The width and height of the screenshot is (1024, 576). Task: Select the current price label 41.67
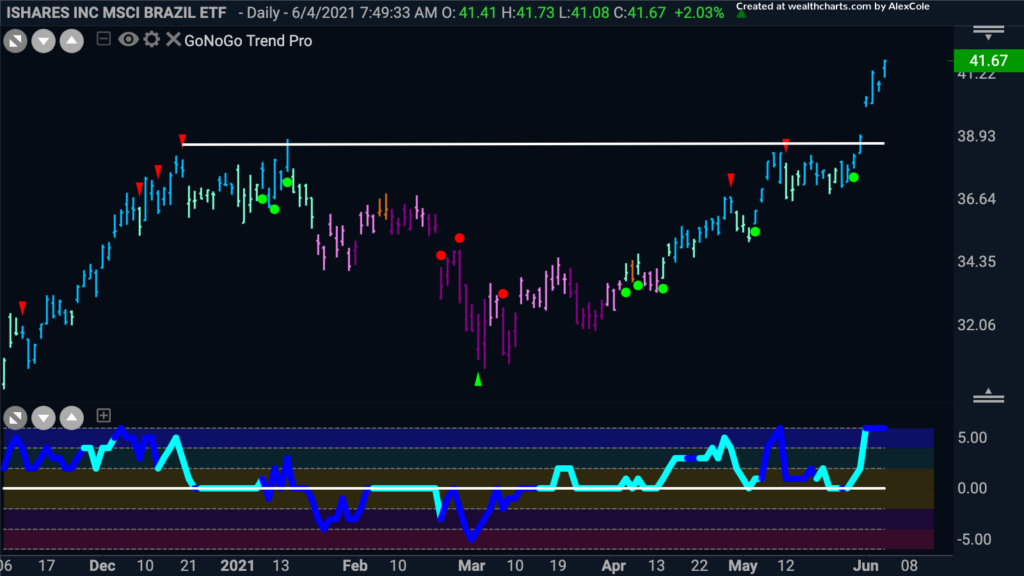point(988,61)
